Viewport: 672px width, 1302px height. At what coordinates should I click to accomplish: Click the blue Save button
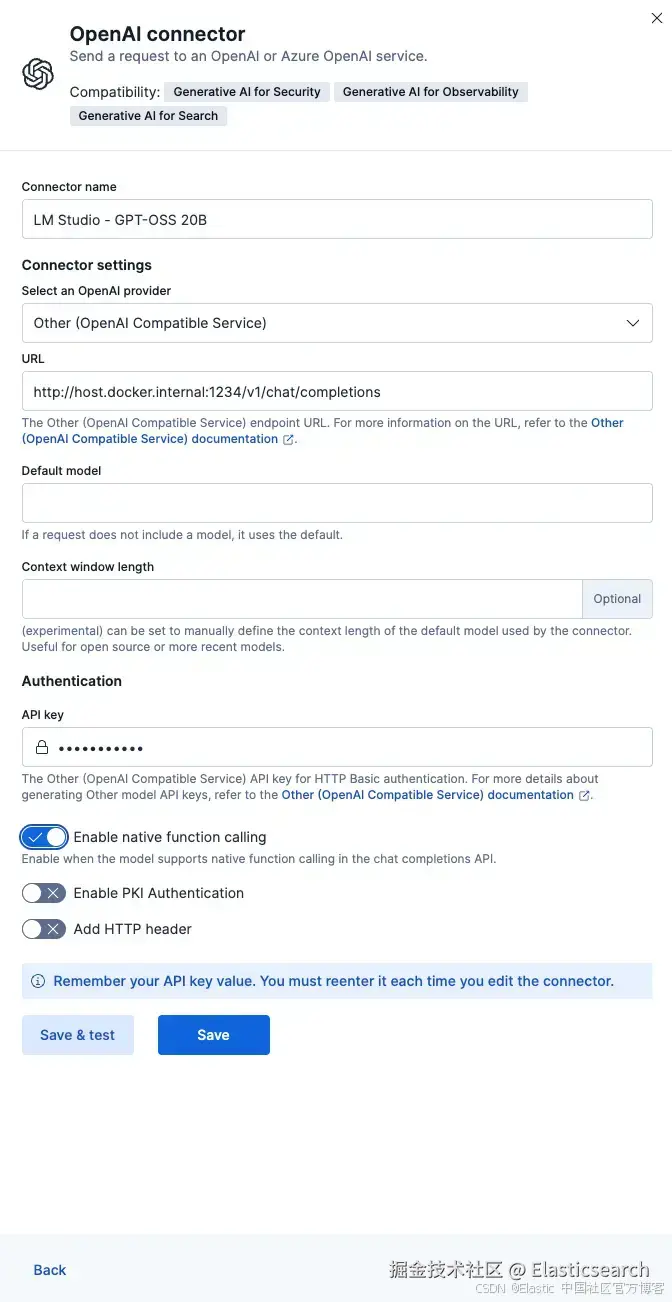213,1035
